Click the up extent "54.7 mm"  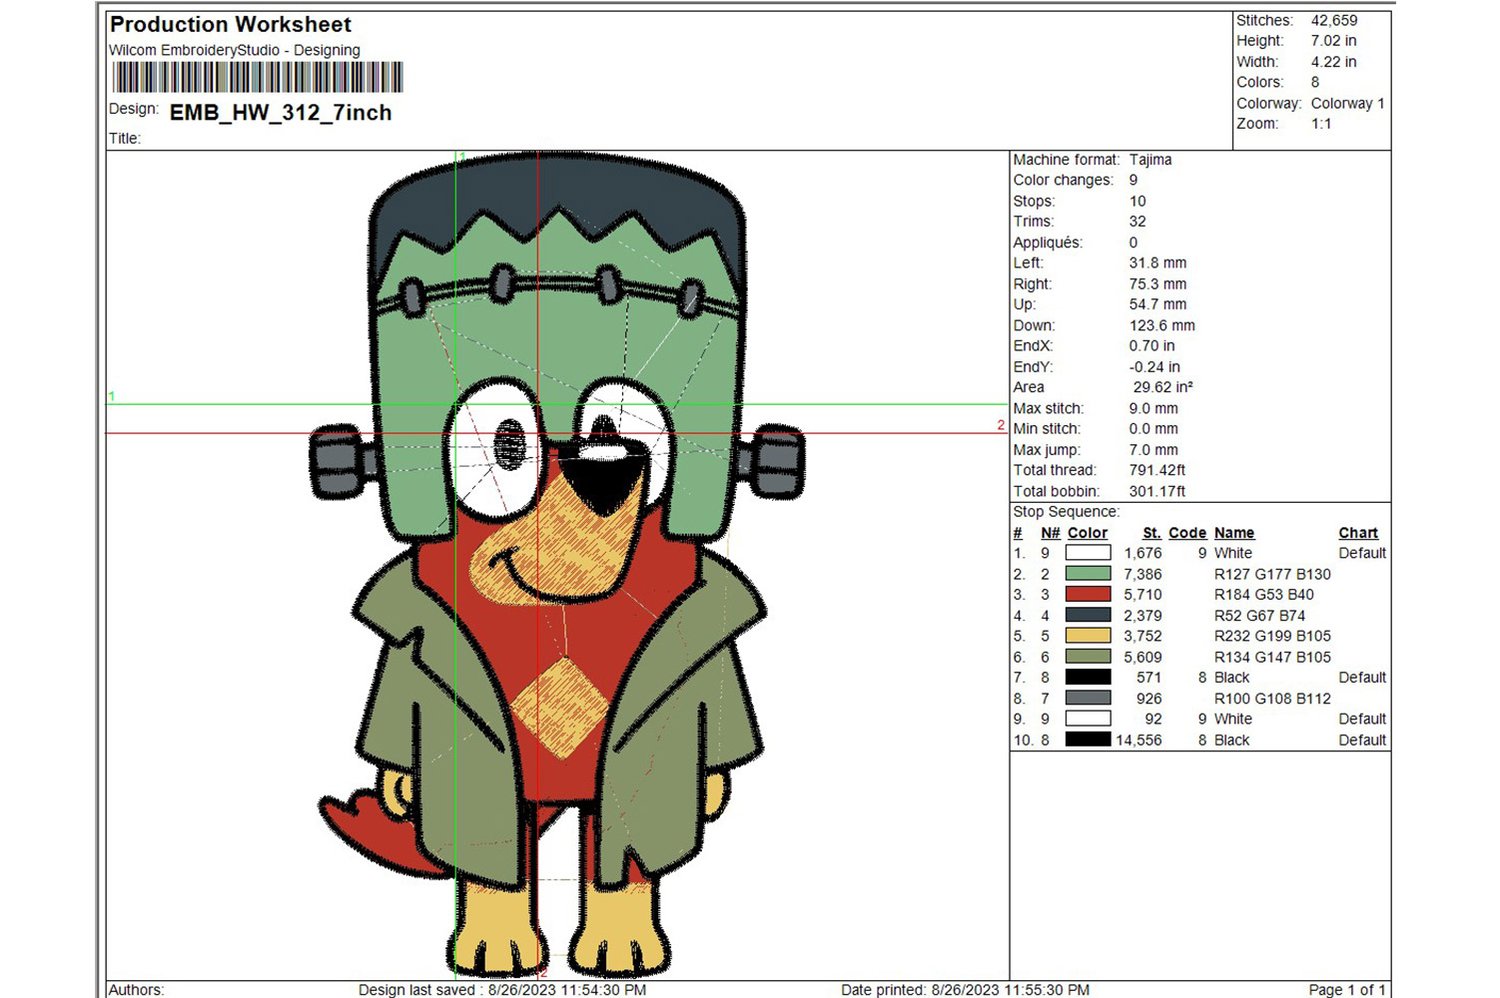(x=1158, y=304)
